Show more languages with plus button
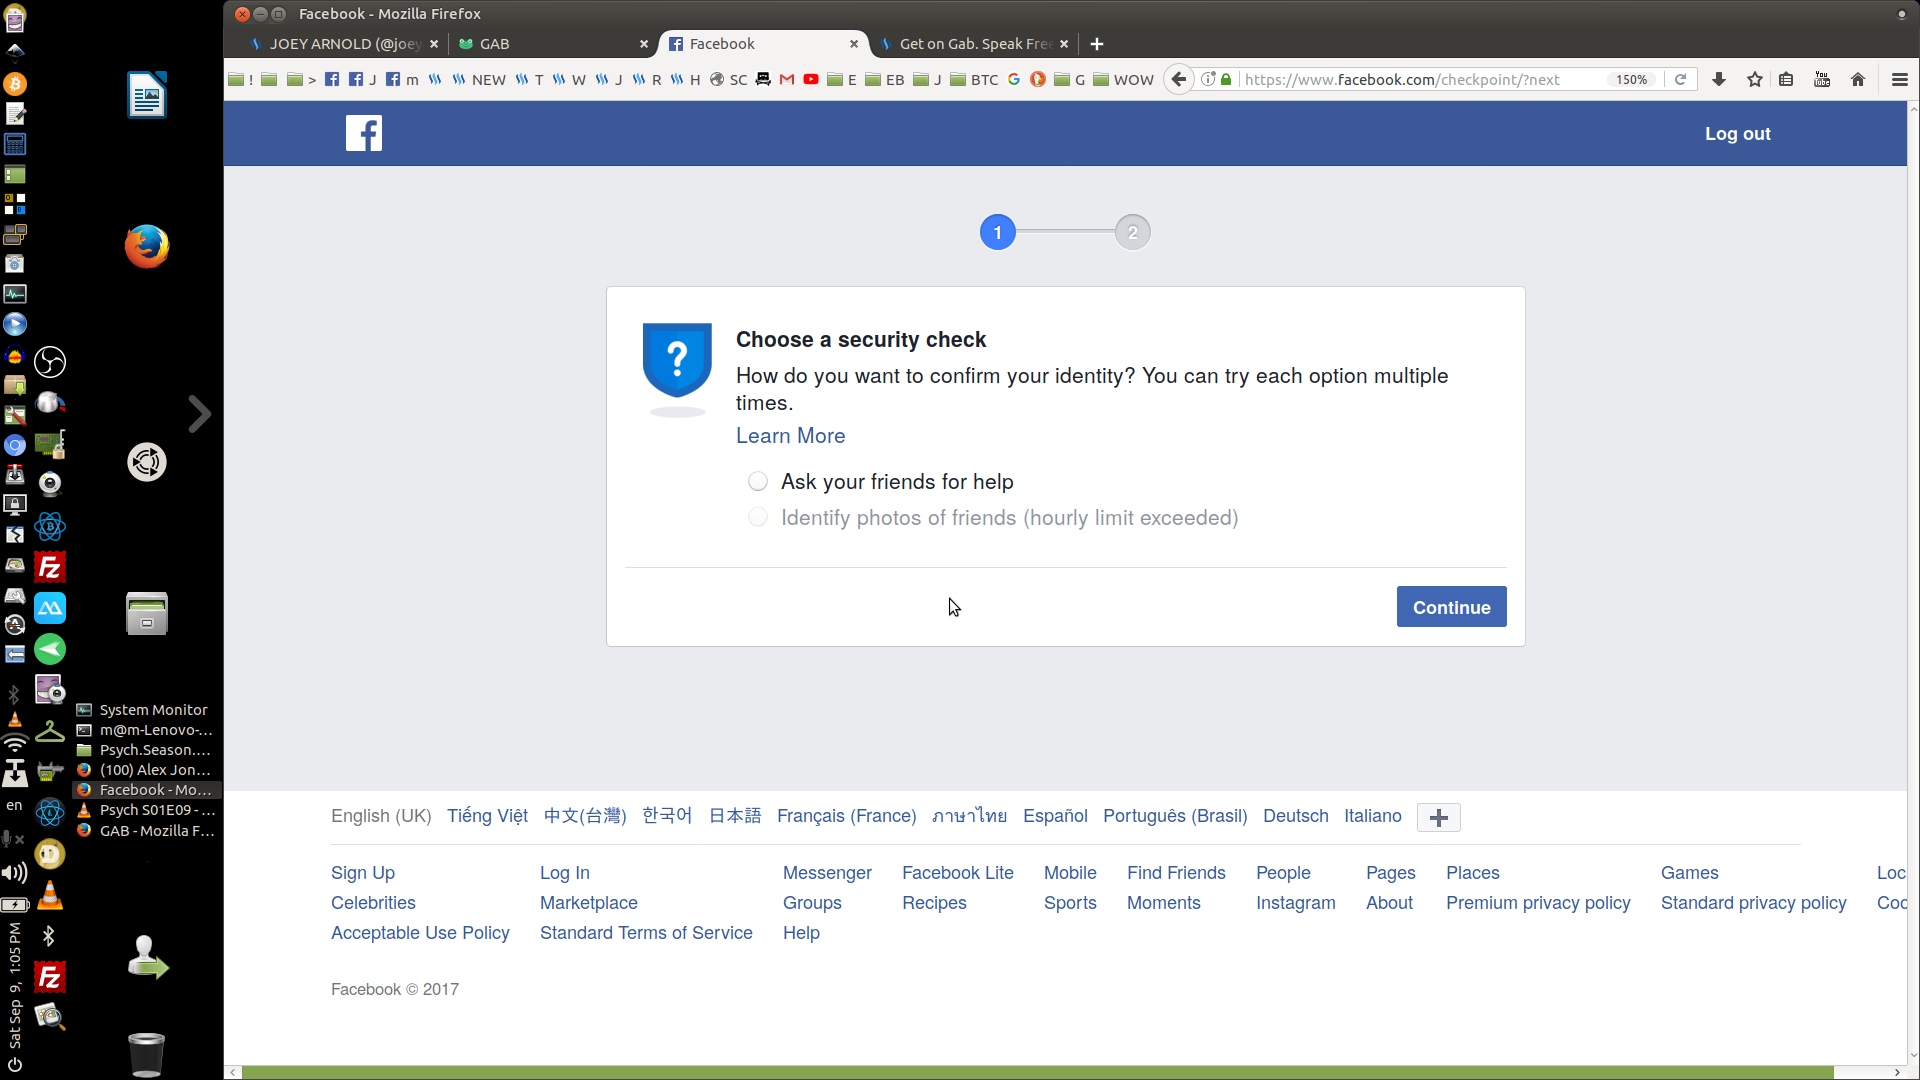Image resolution: width=1920 pixels, height=1080 pixels. 1439,818
